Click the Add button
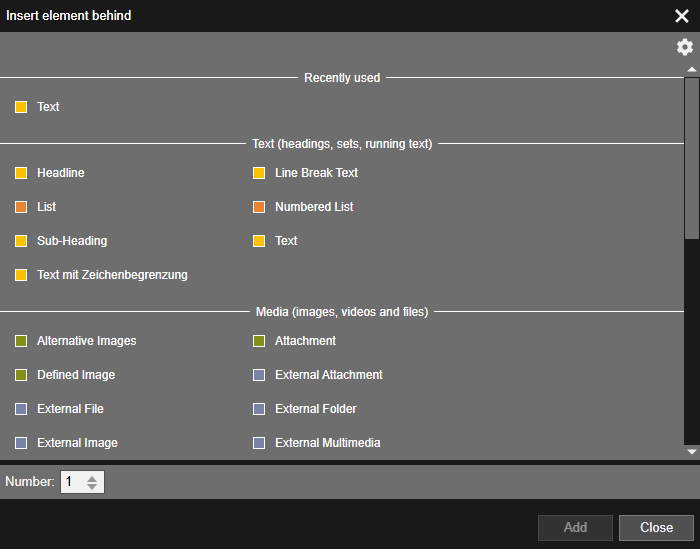700x549 pixels. [x=575, y=528]
